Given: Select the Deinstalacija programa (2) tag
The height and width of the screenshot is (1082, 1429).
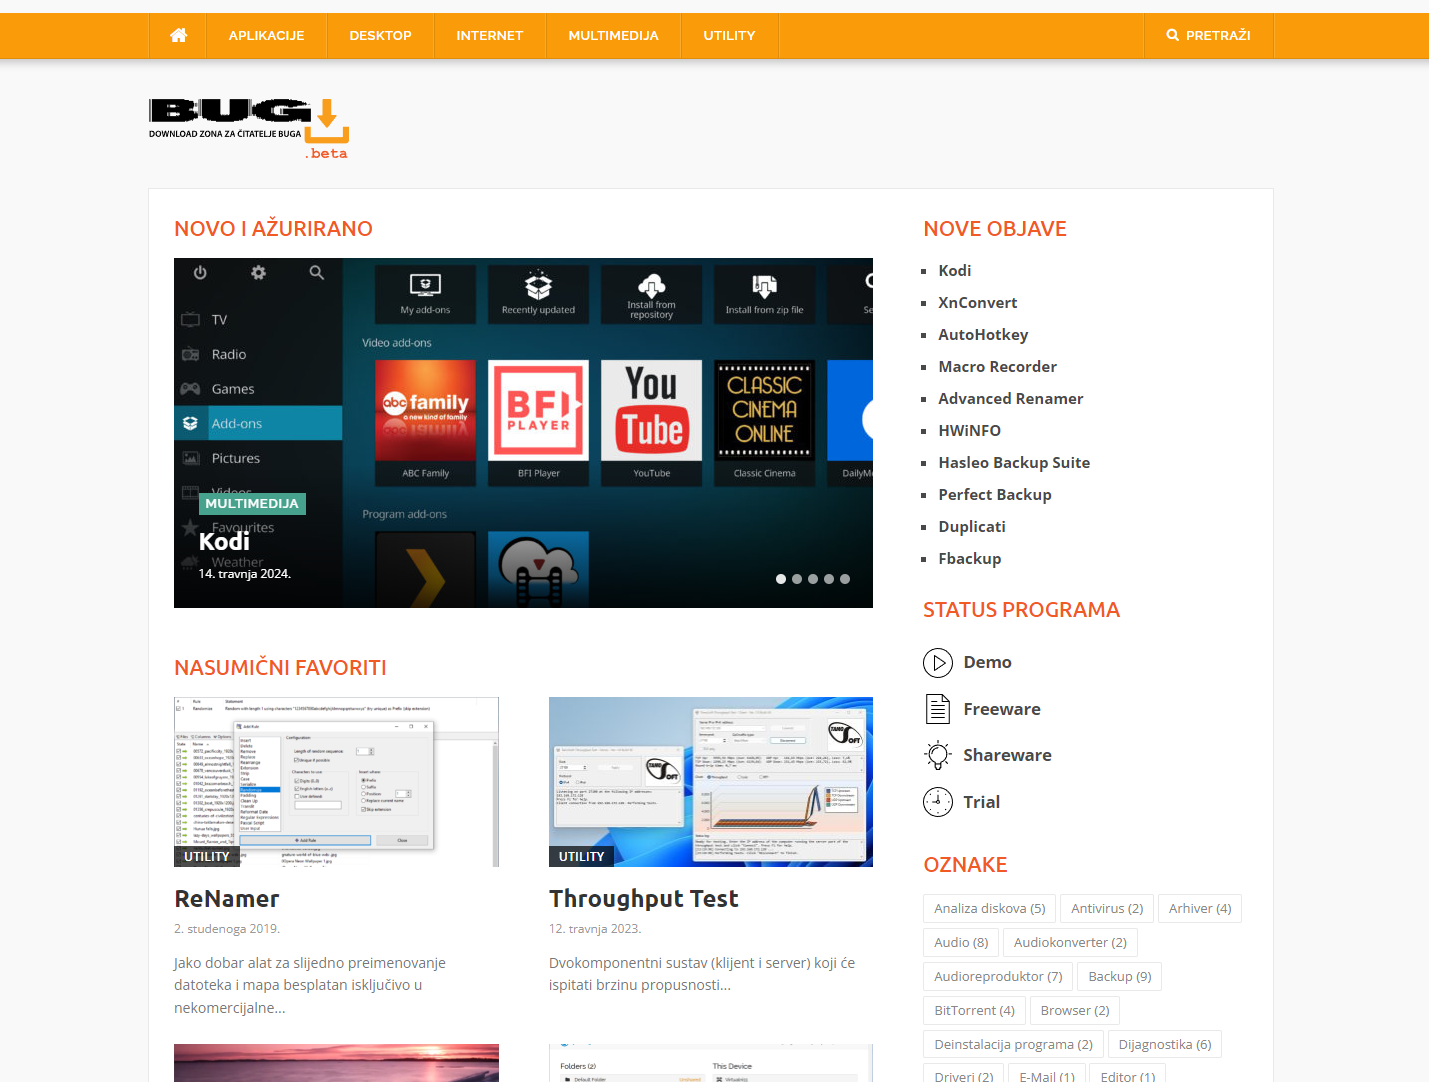Looking at the screenshot, I should [x=1013, y=1044].
